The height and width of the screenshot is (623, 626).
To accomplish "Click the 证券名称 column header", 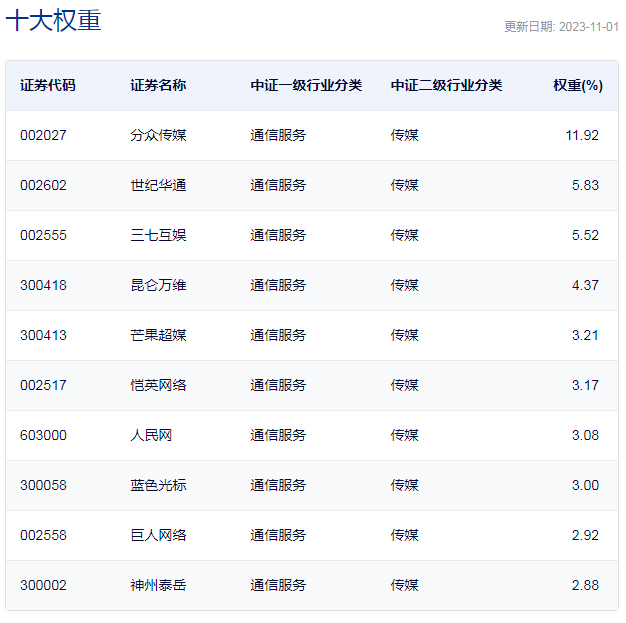I will coord(158,86).
